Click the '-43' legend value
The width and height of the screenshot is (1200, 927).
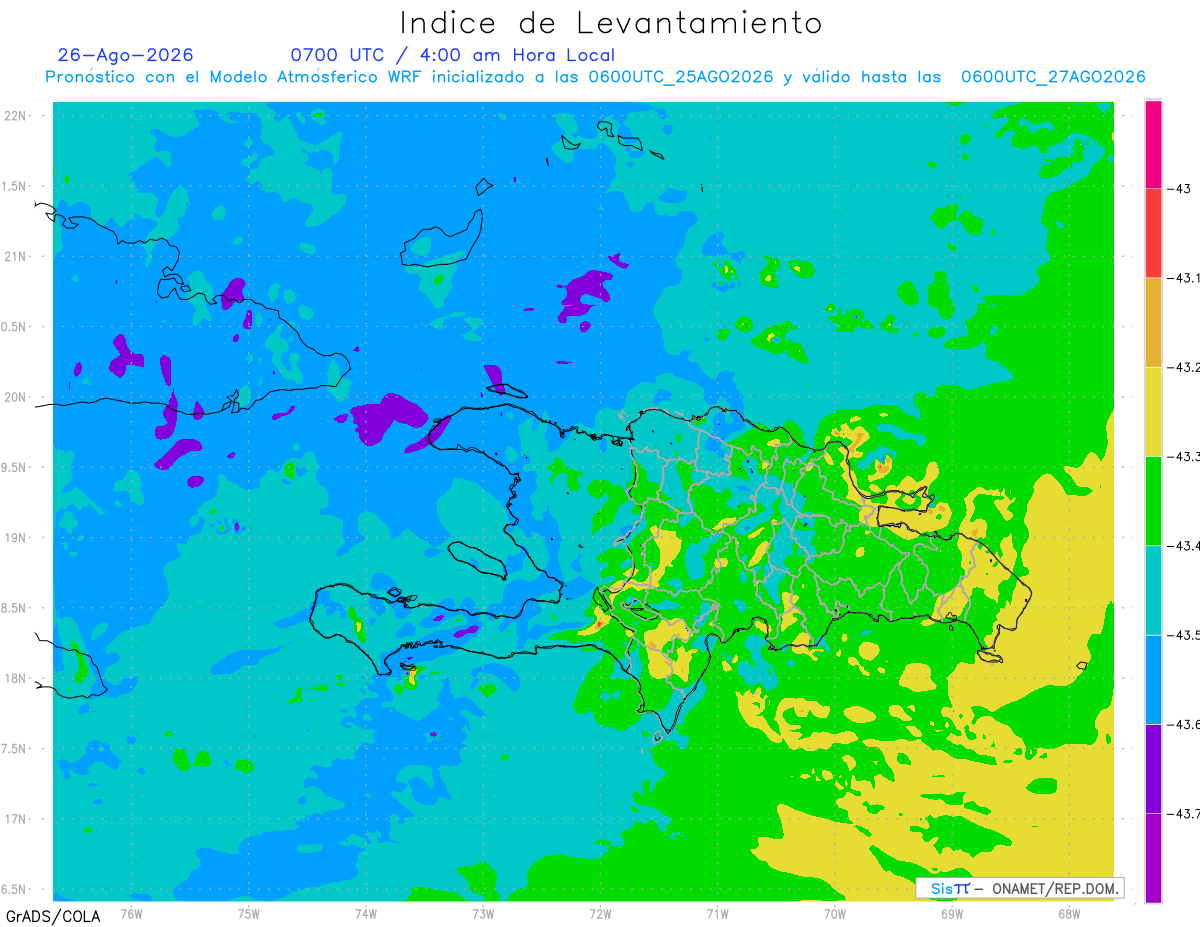click(x=1178, y=189)
